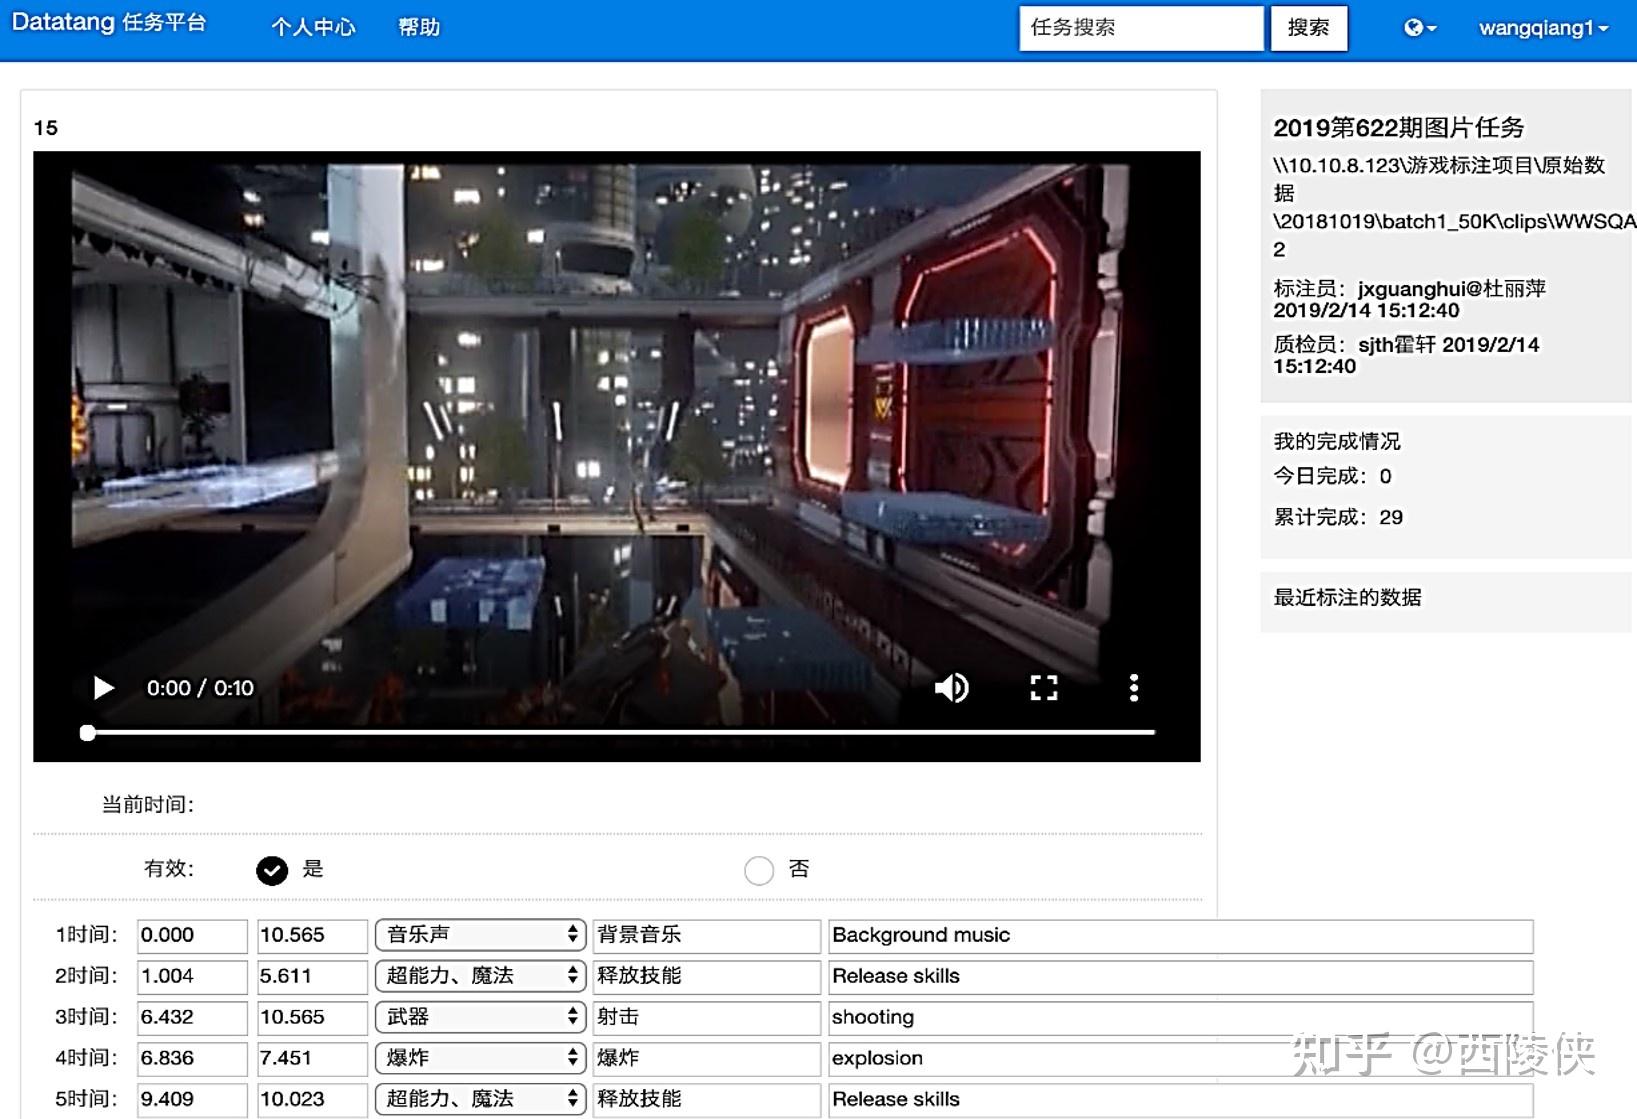Click row 5 end time field 10.023
This screenshot has height=1119, width=1637.
[x=312, y=1100]
